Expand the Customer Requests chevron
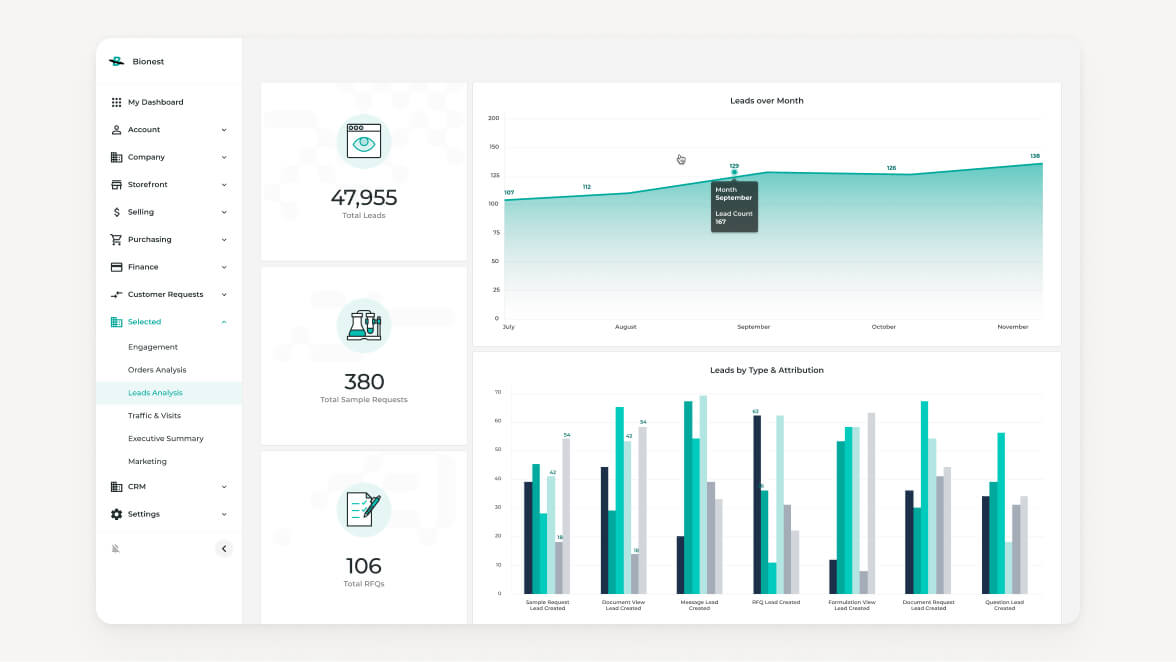The height and width of the screenshot is (662, 1176). pos(224,295)
